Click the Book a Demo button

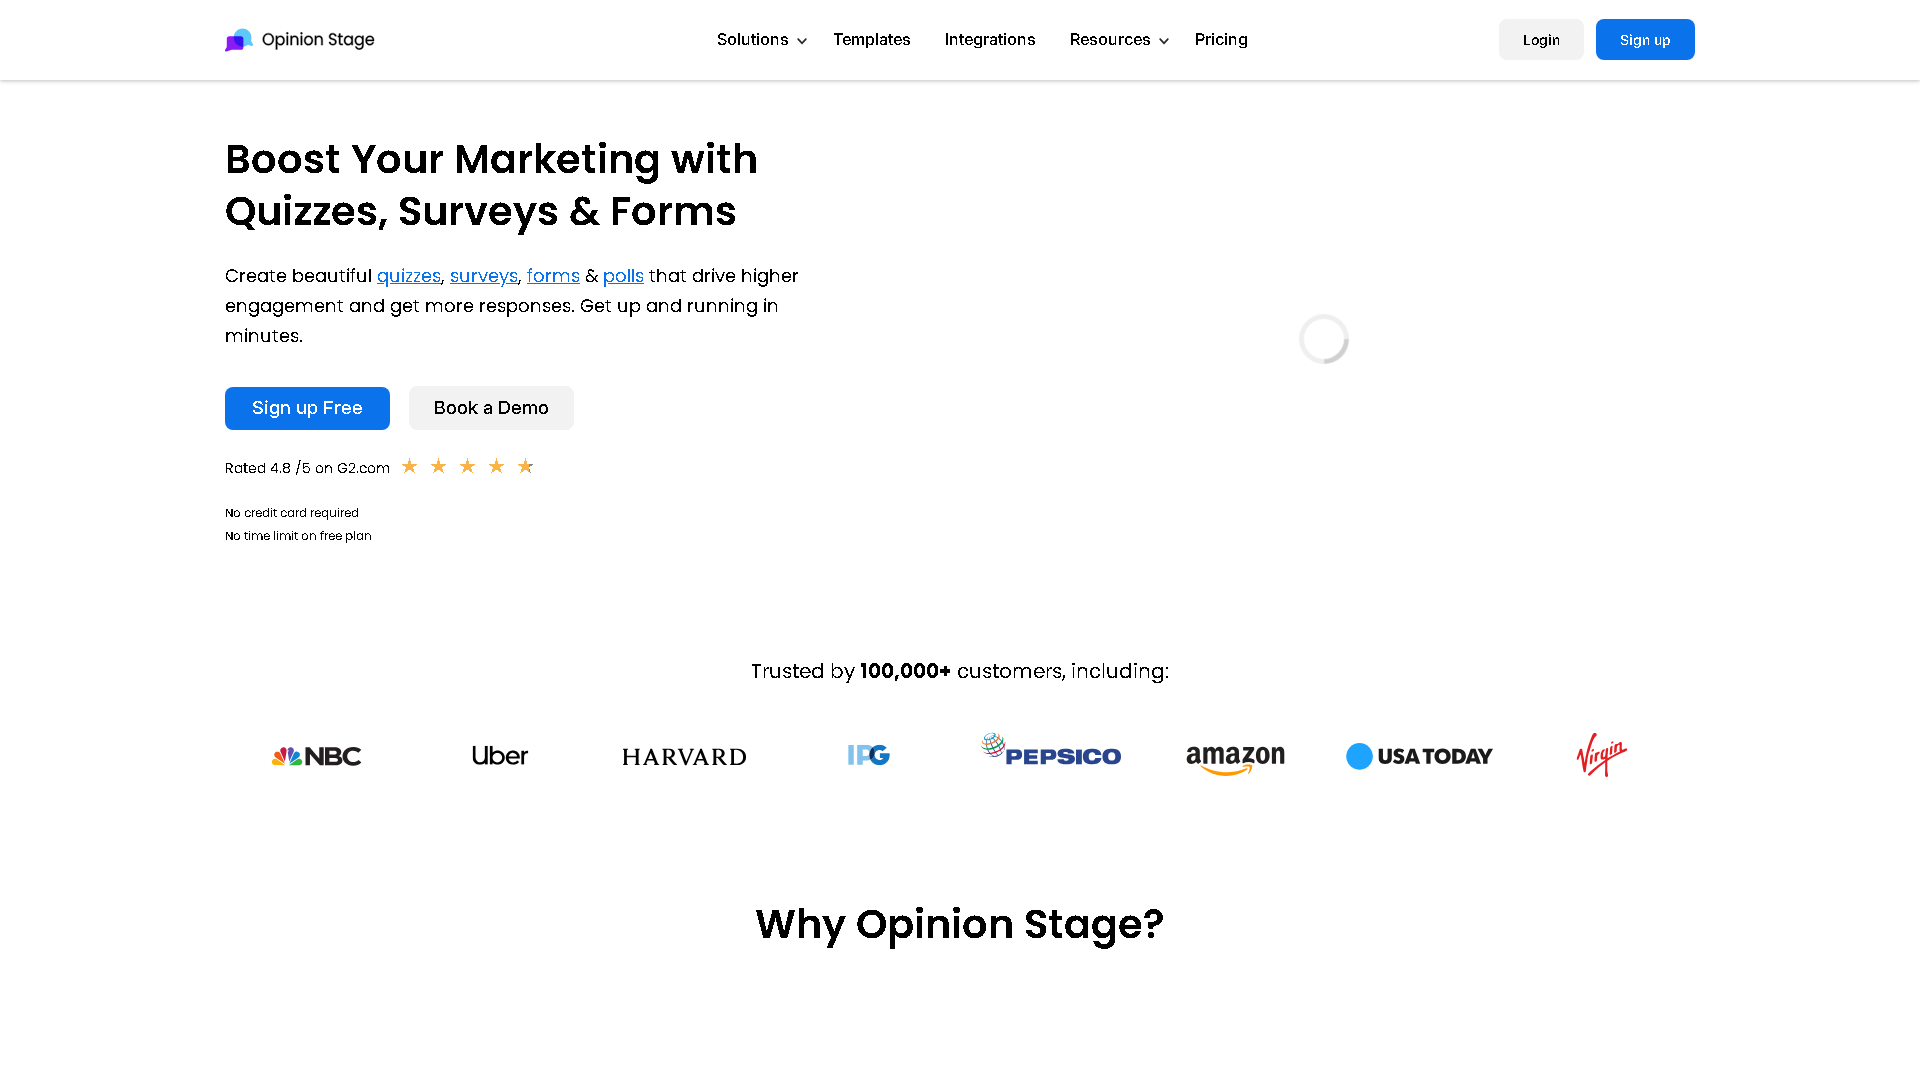pyautogui.click(x=490, y=408)
